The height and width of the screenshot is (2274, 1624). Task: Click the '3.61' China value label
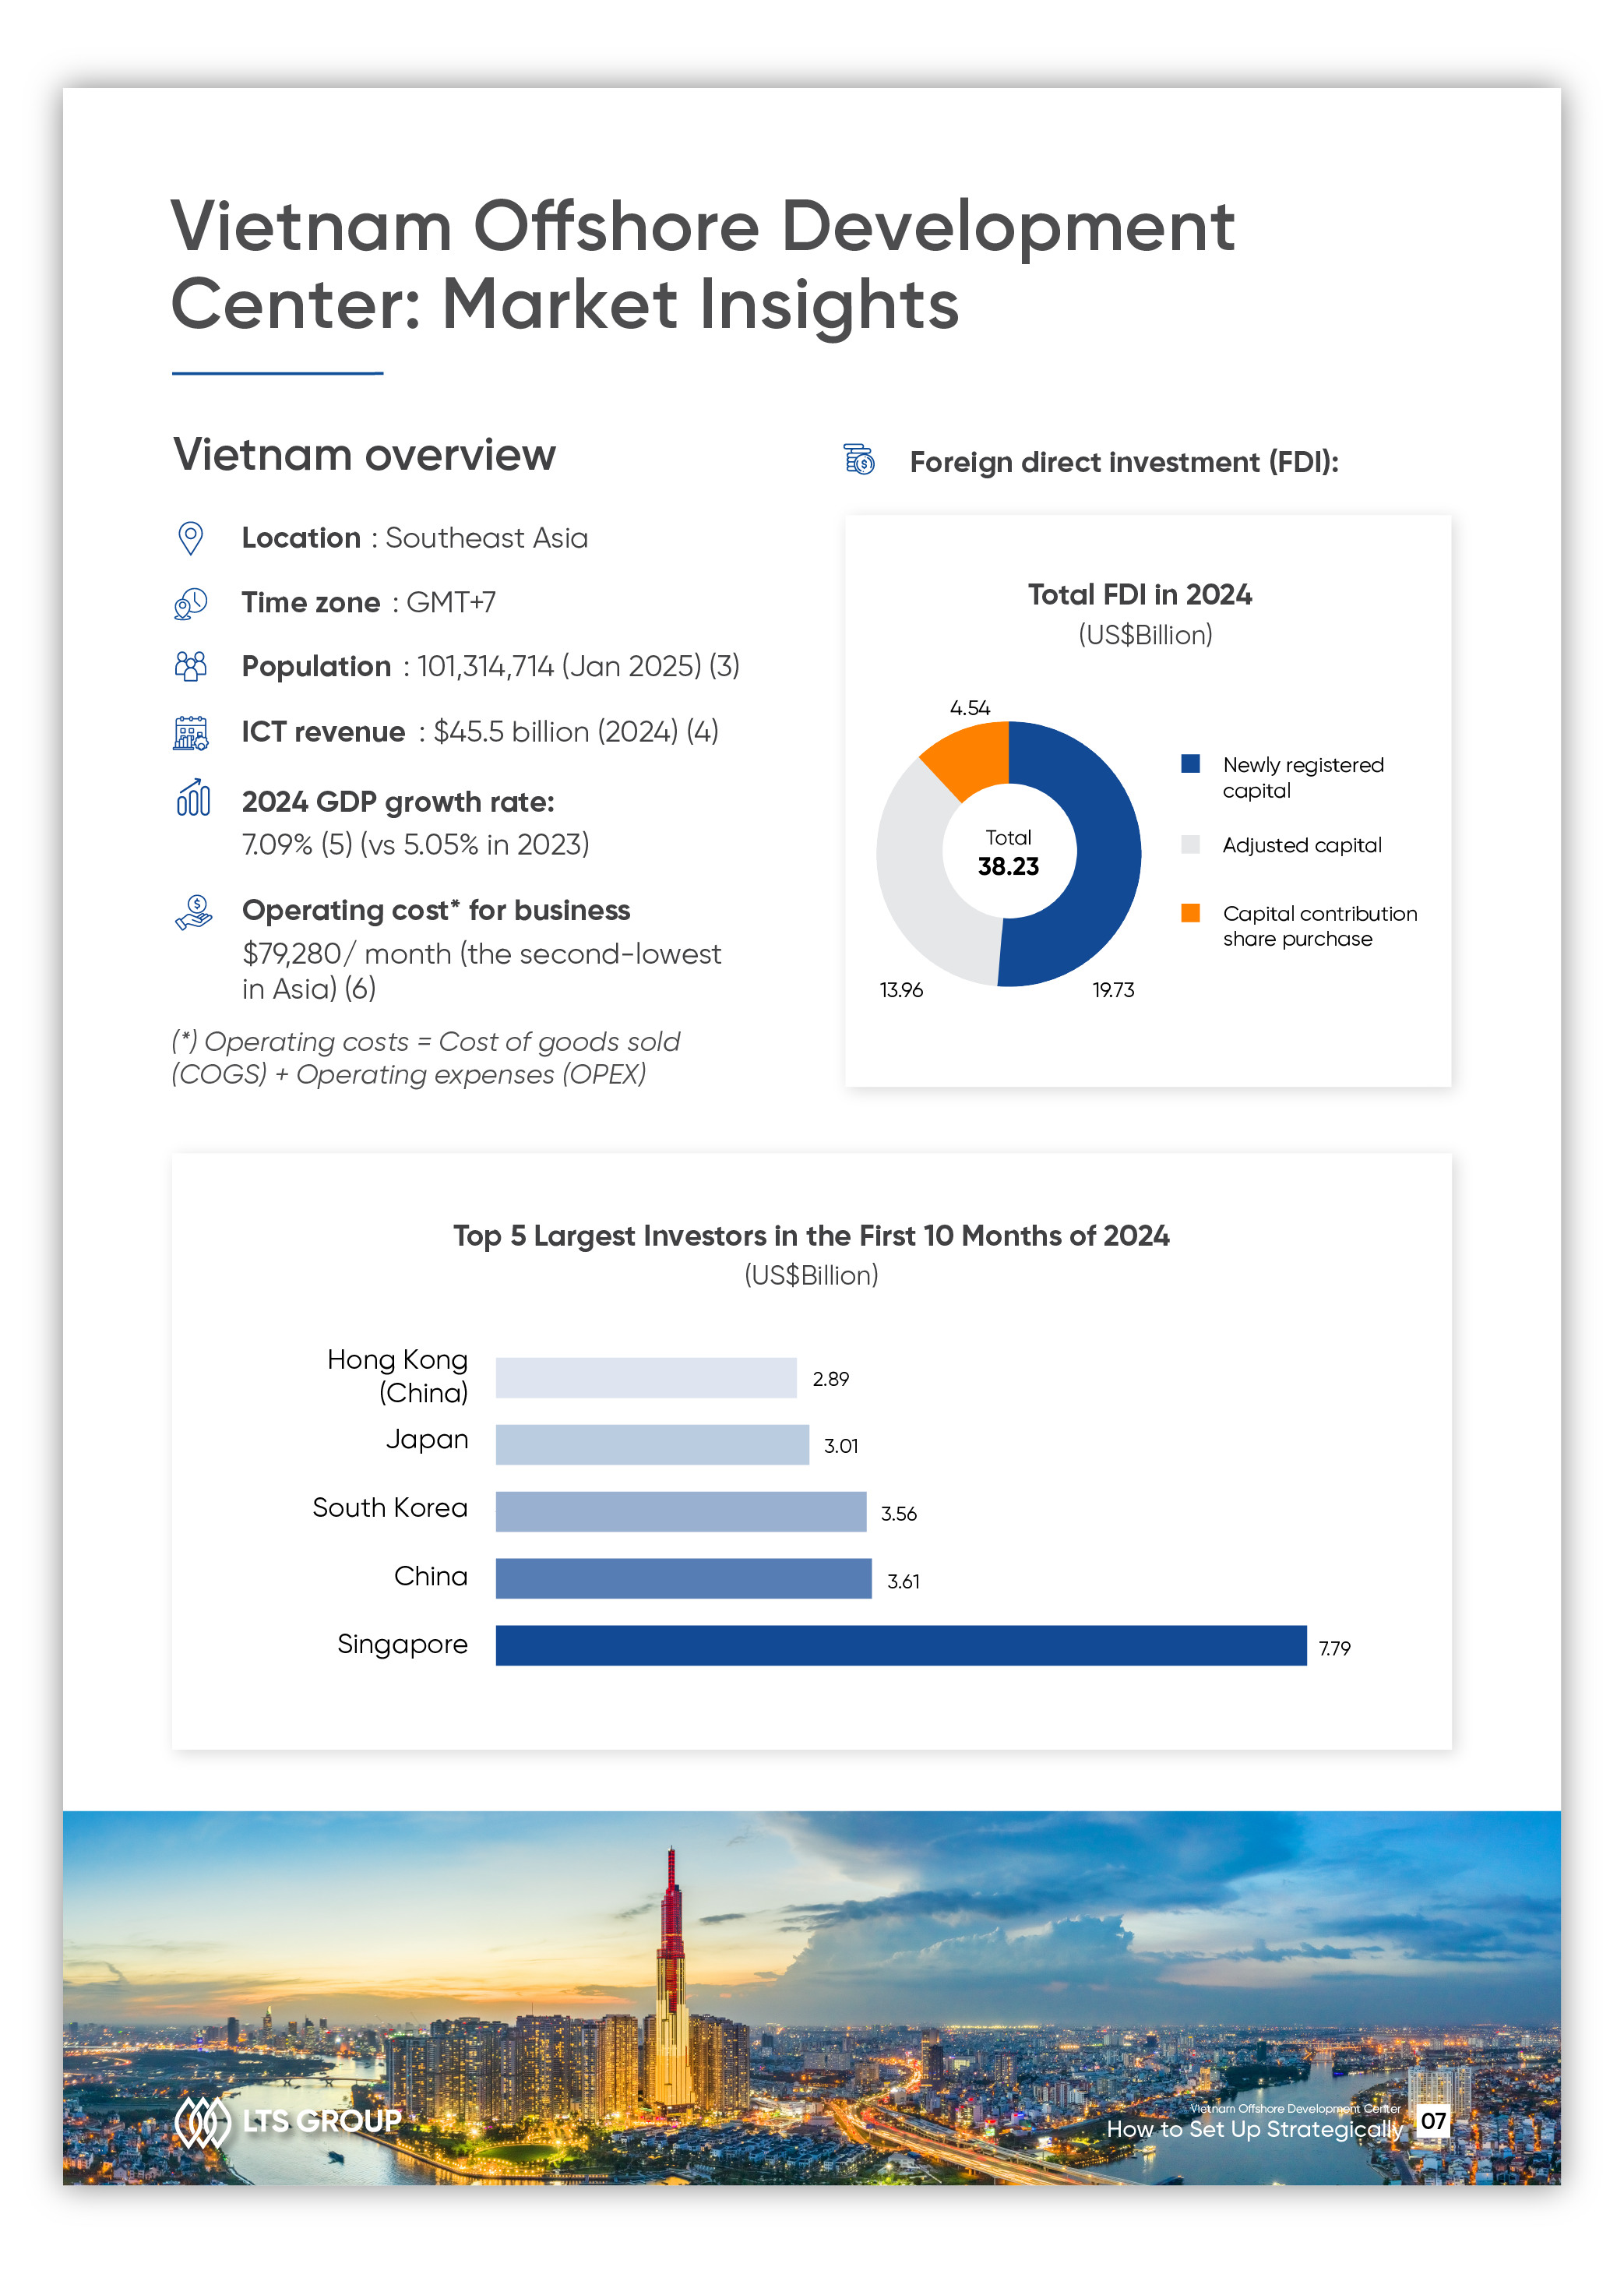(x=903, y=1581)
